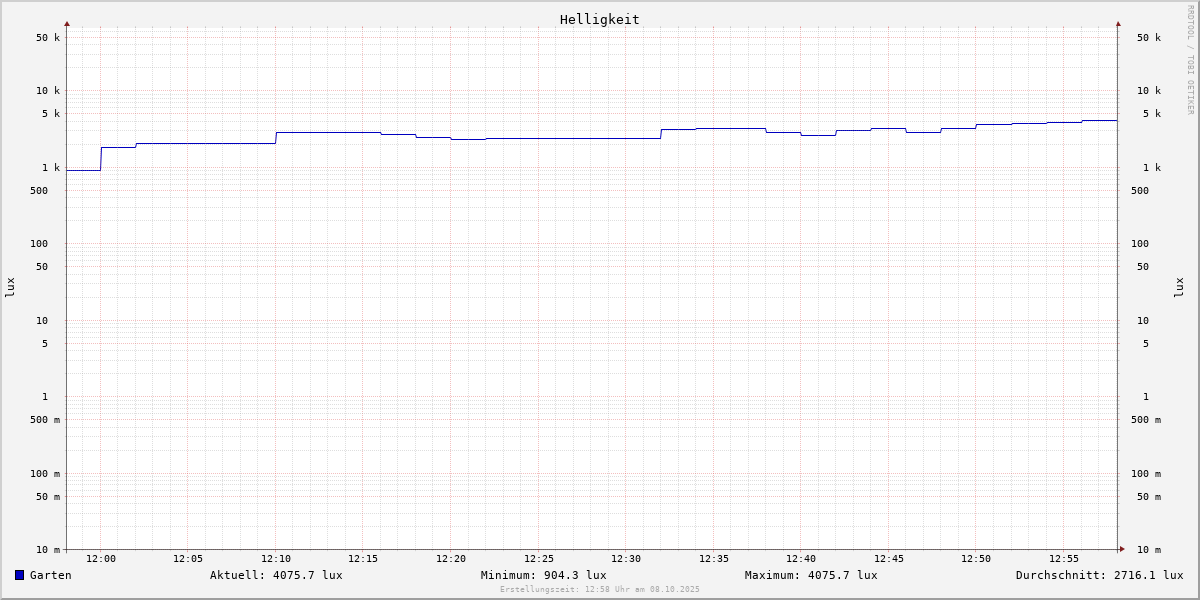The image size is (1200, 600).
Task: Click the 12:00 time axis label
Action: (101, 559)
